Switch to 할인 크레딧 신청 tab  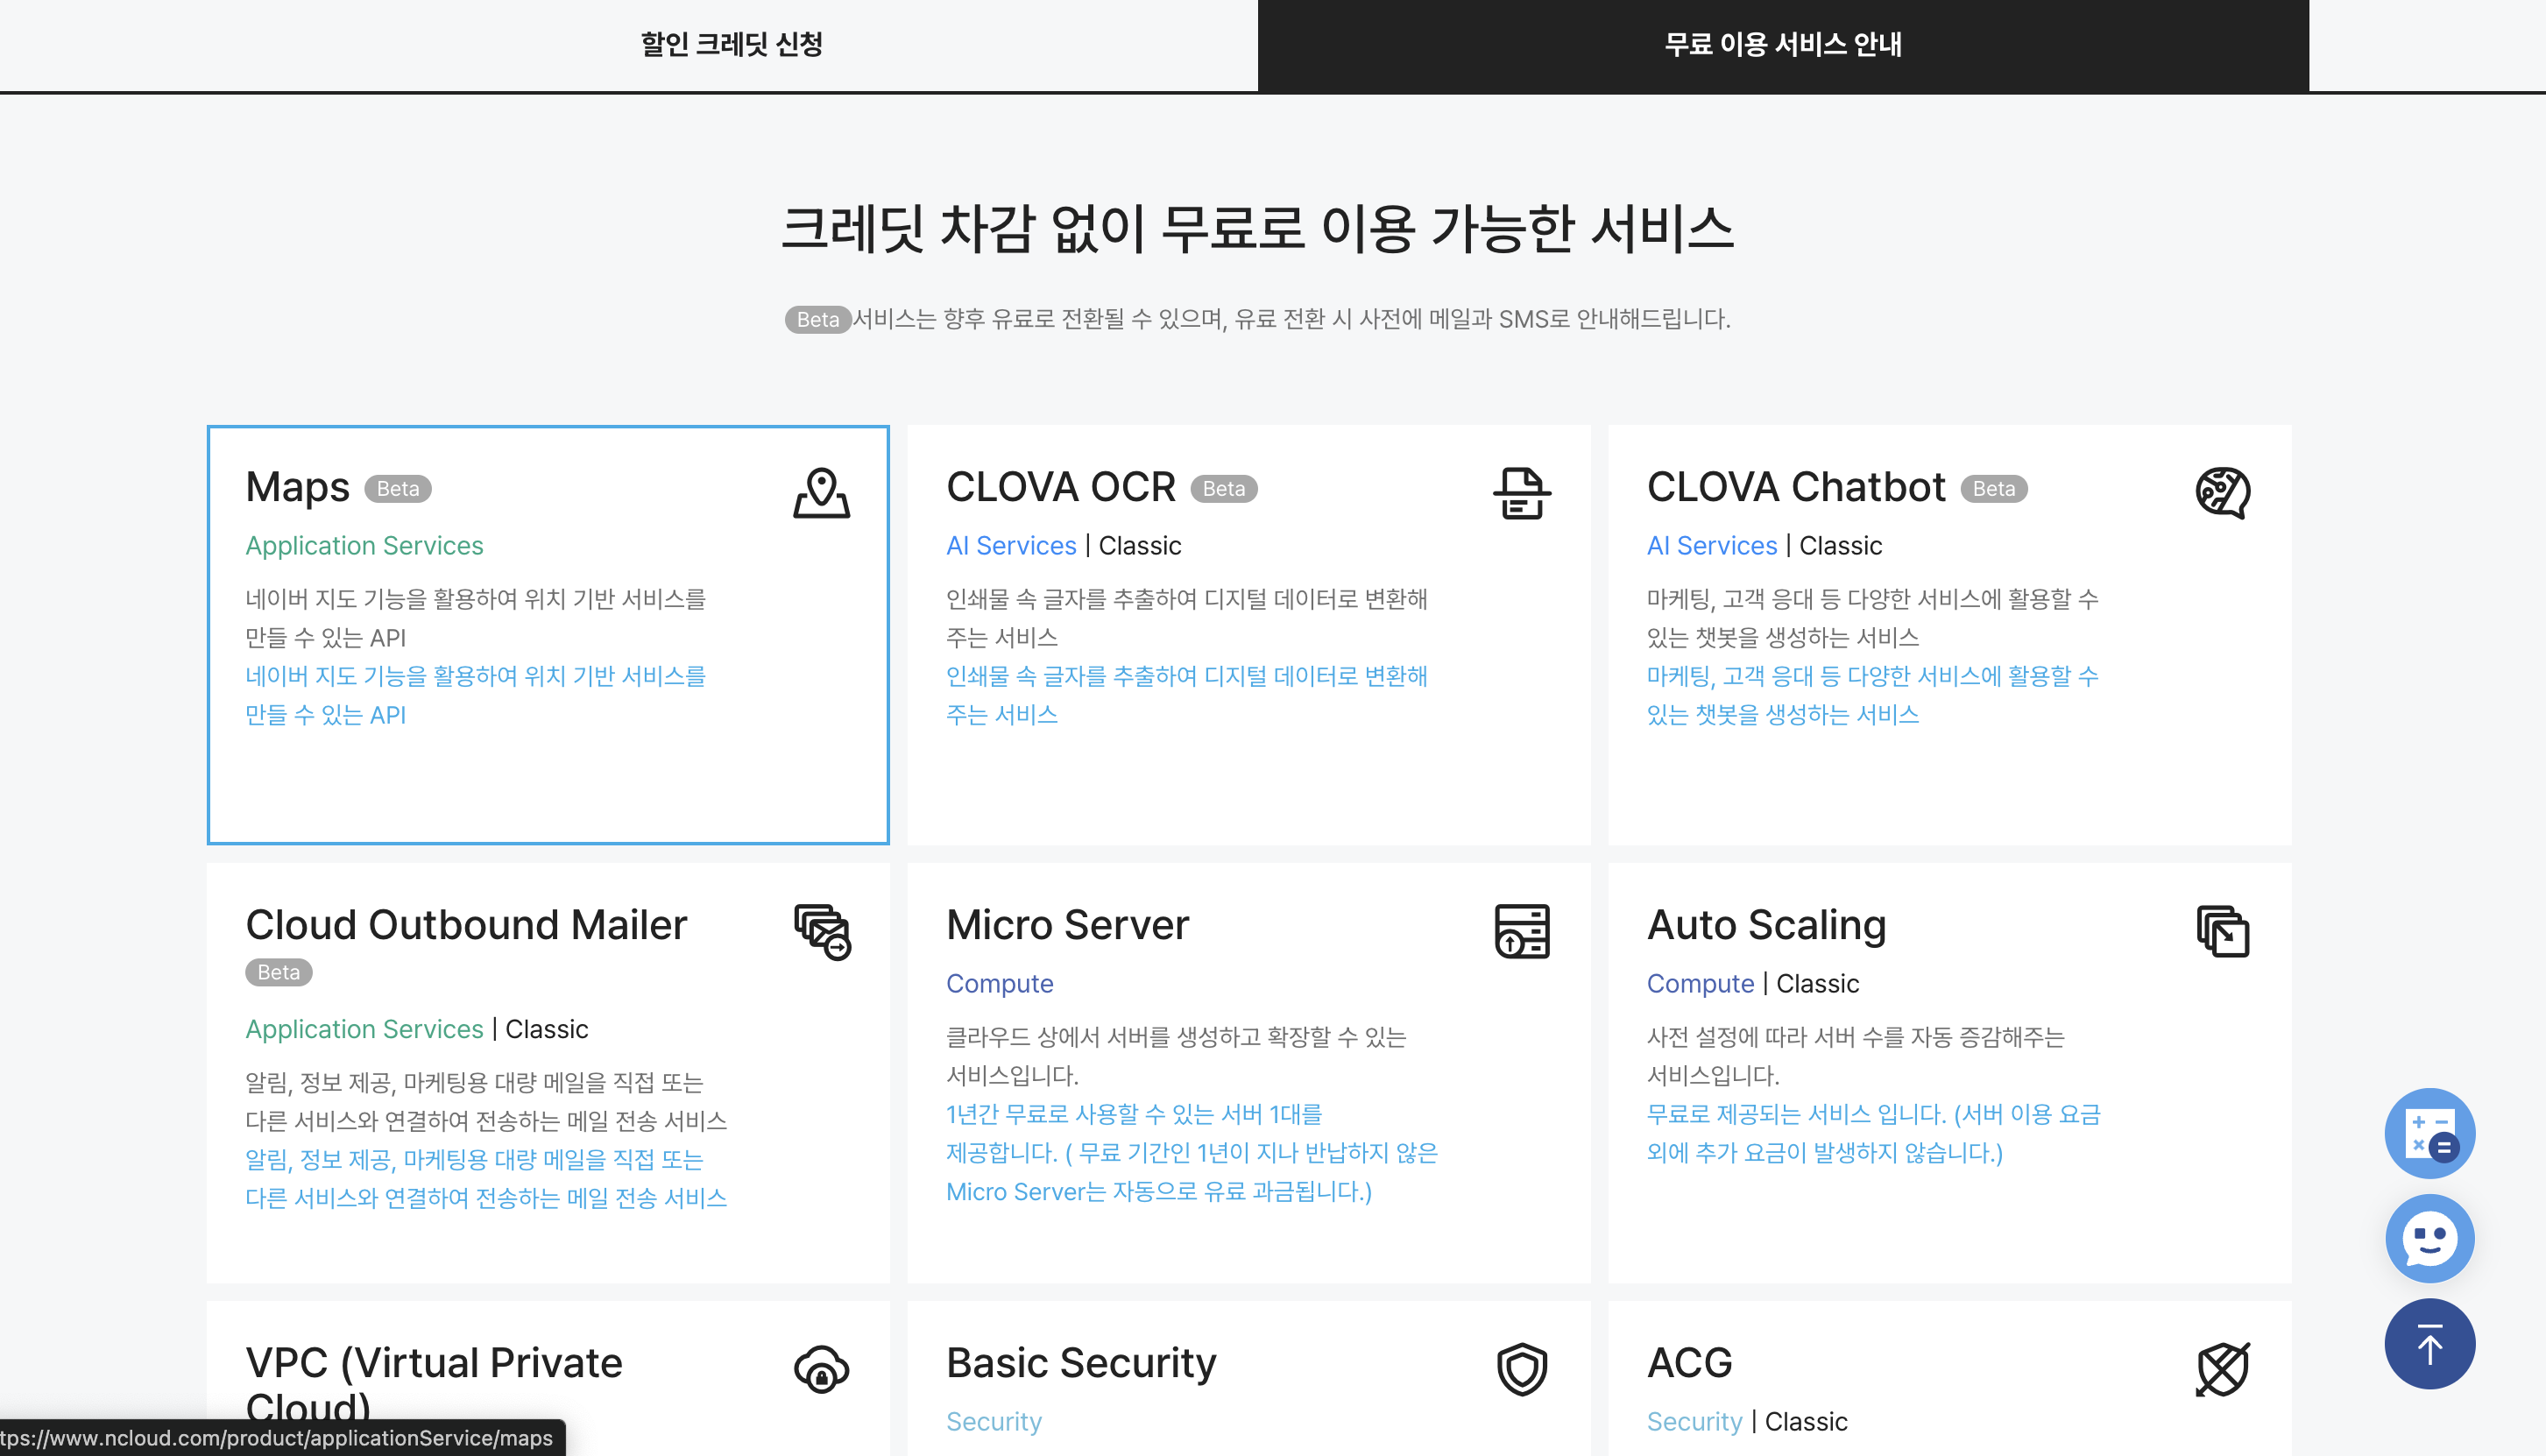pyautogui.click(x=731, y=45)
